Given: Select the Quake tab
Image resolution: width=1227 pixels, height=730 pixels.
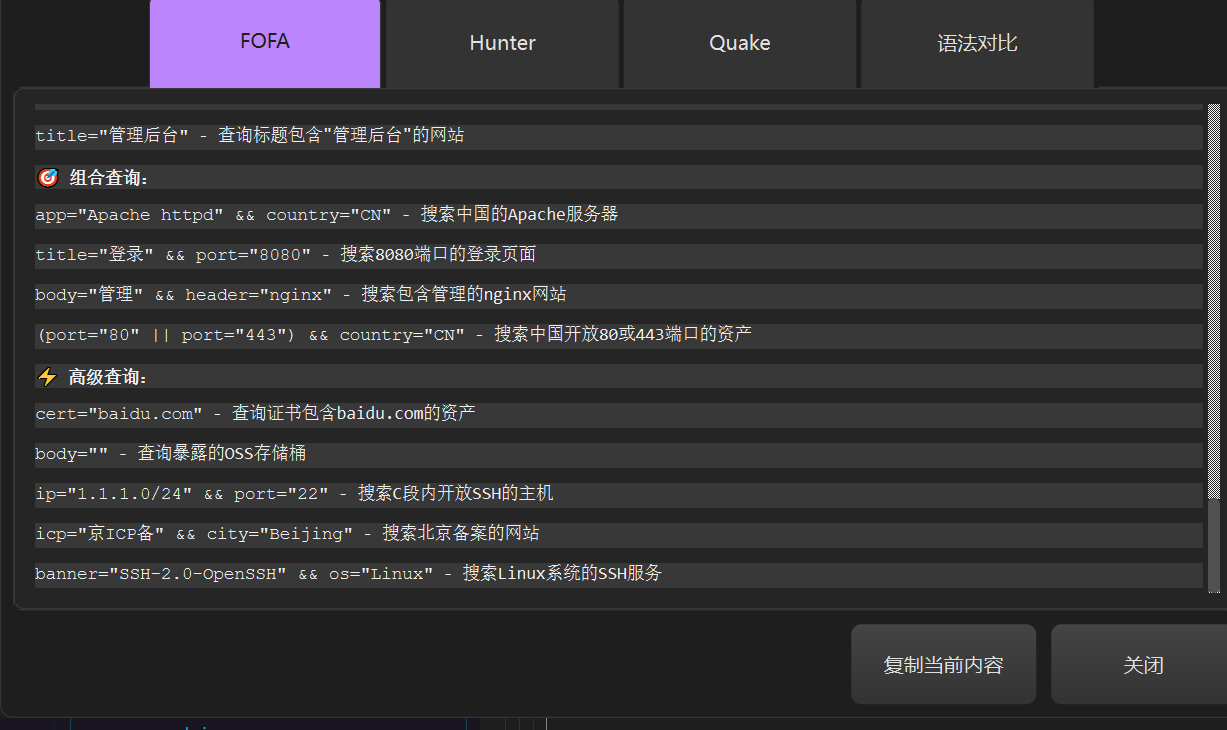Looking at the screenshot, I should coord(739,43).
